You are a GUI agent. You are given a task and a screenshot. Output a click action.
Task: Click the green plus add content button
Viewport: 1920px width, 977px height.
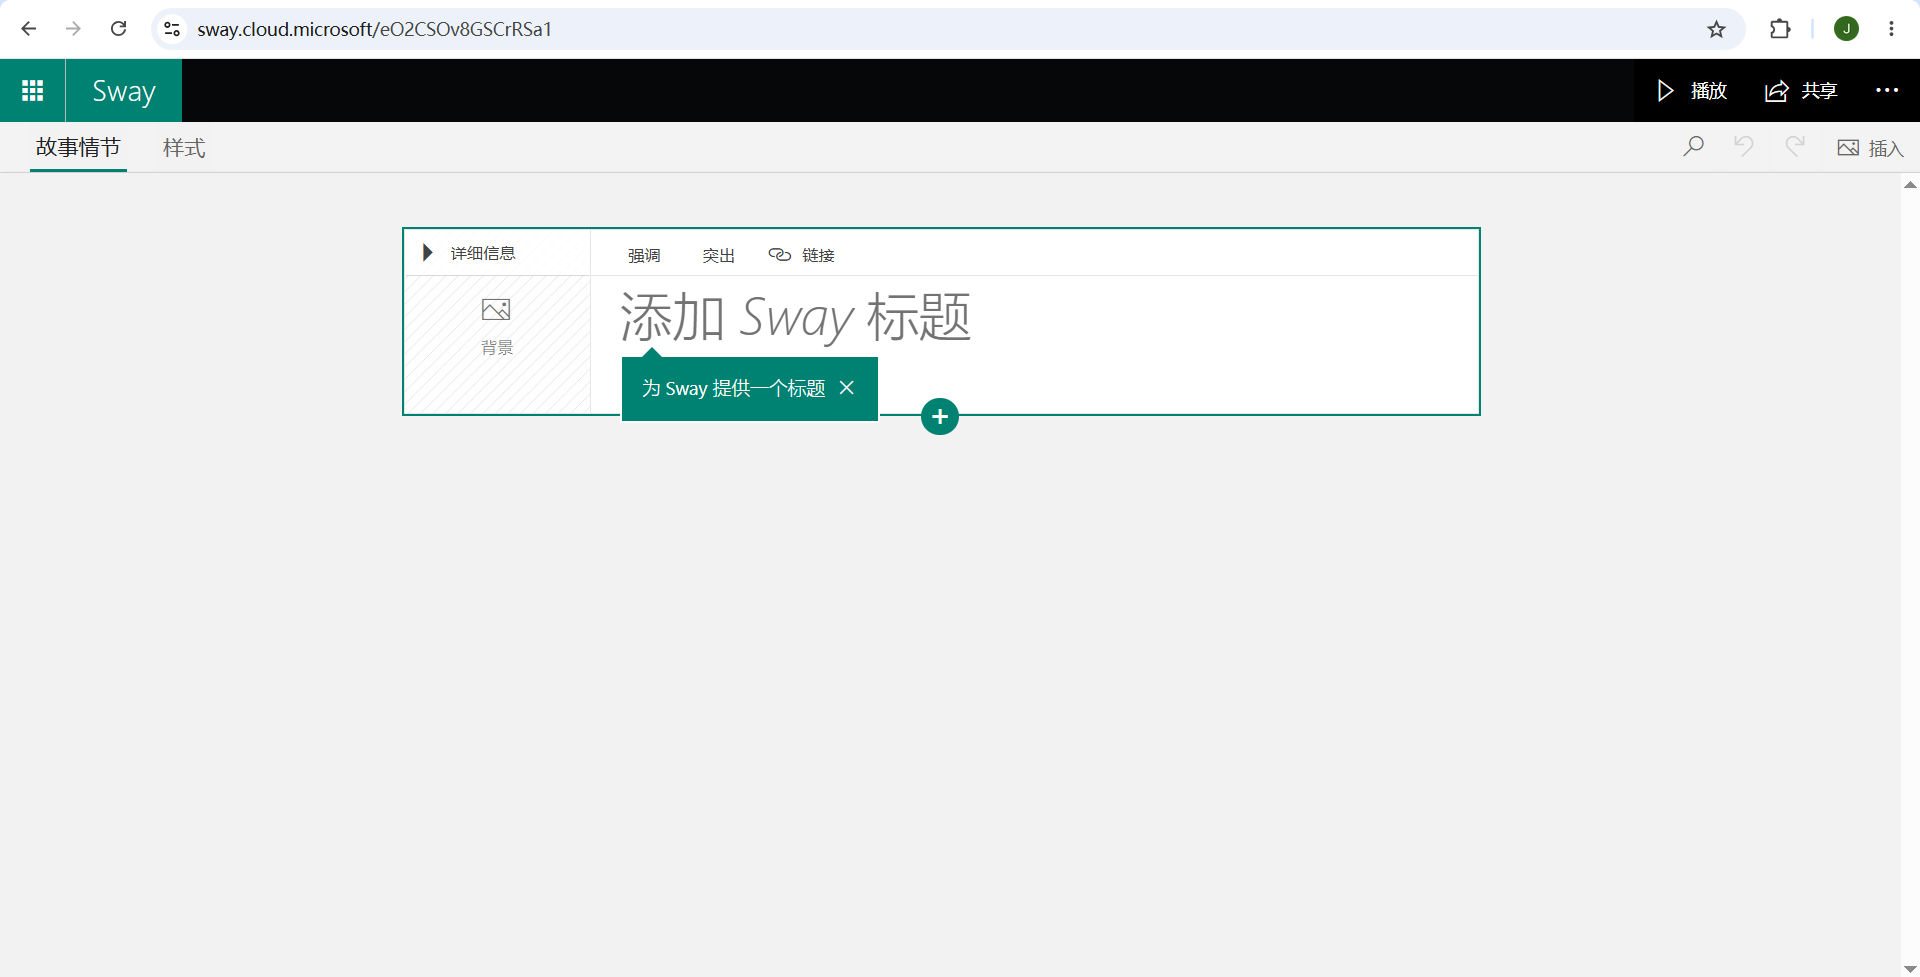pos(940,417)
